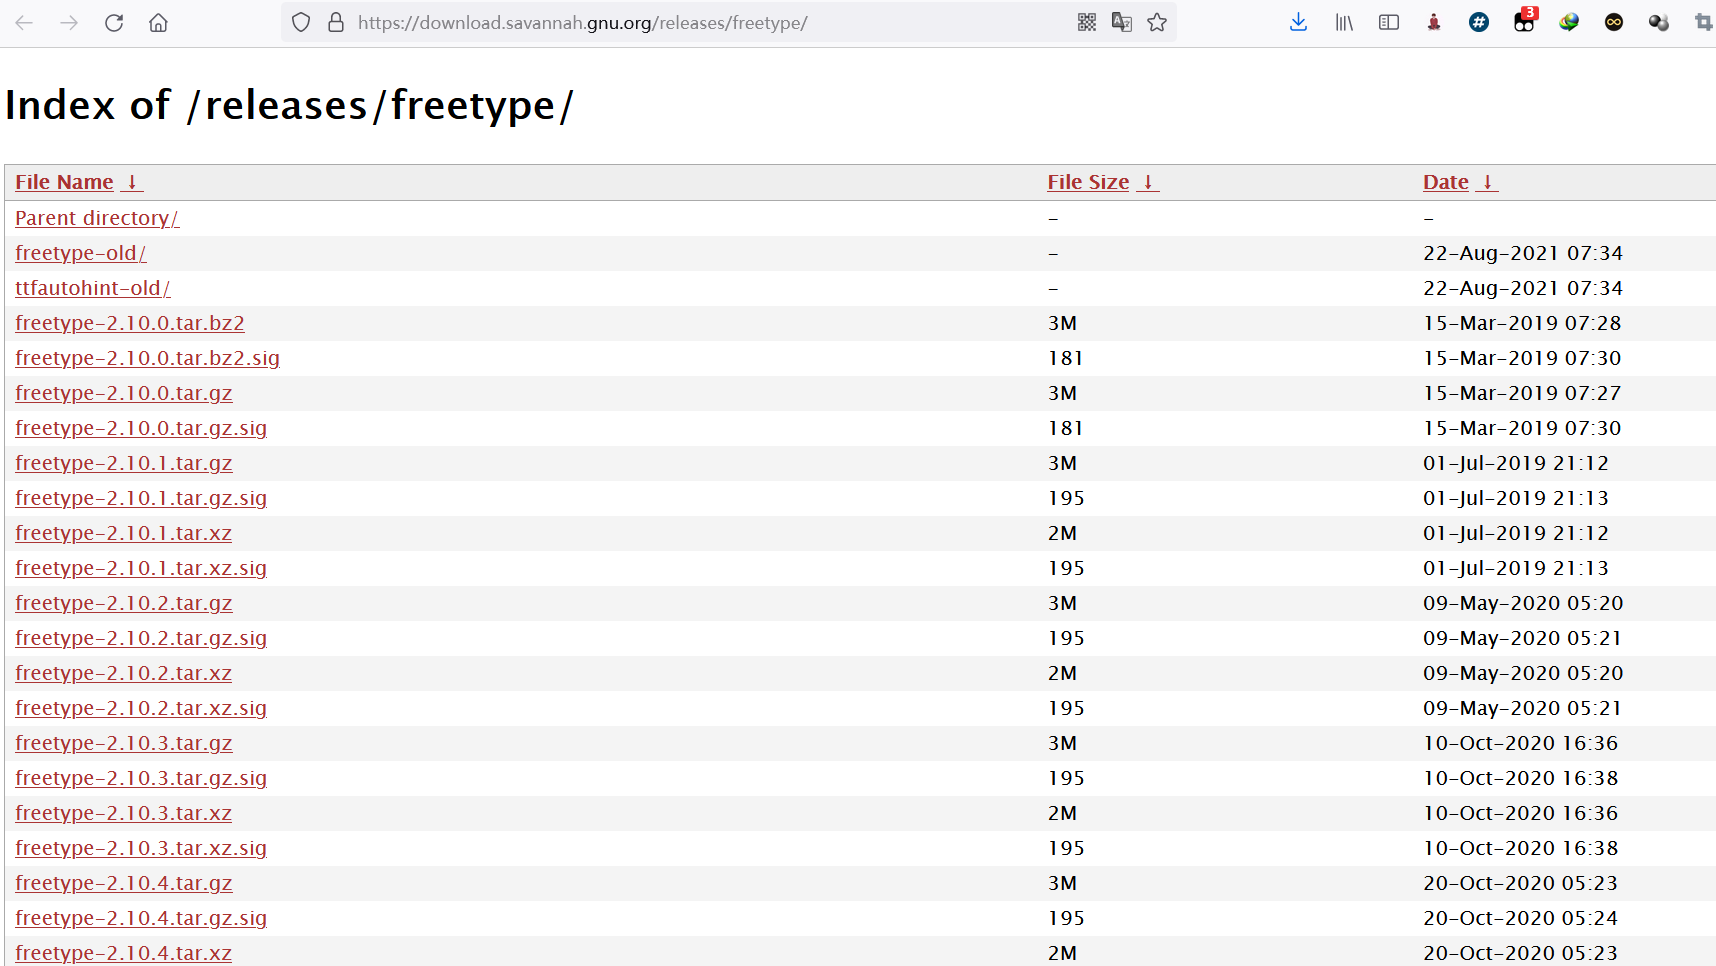Open the grey spheres extension icon
Viewport: 1716px width, 966px height.
(x=1659, y=22)
